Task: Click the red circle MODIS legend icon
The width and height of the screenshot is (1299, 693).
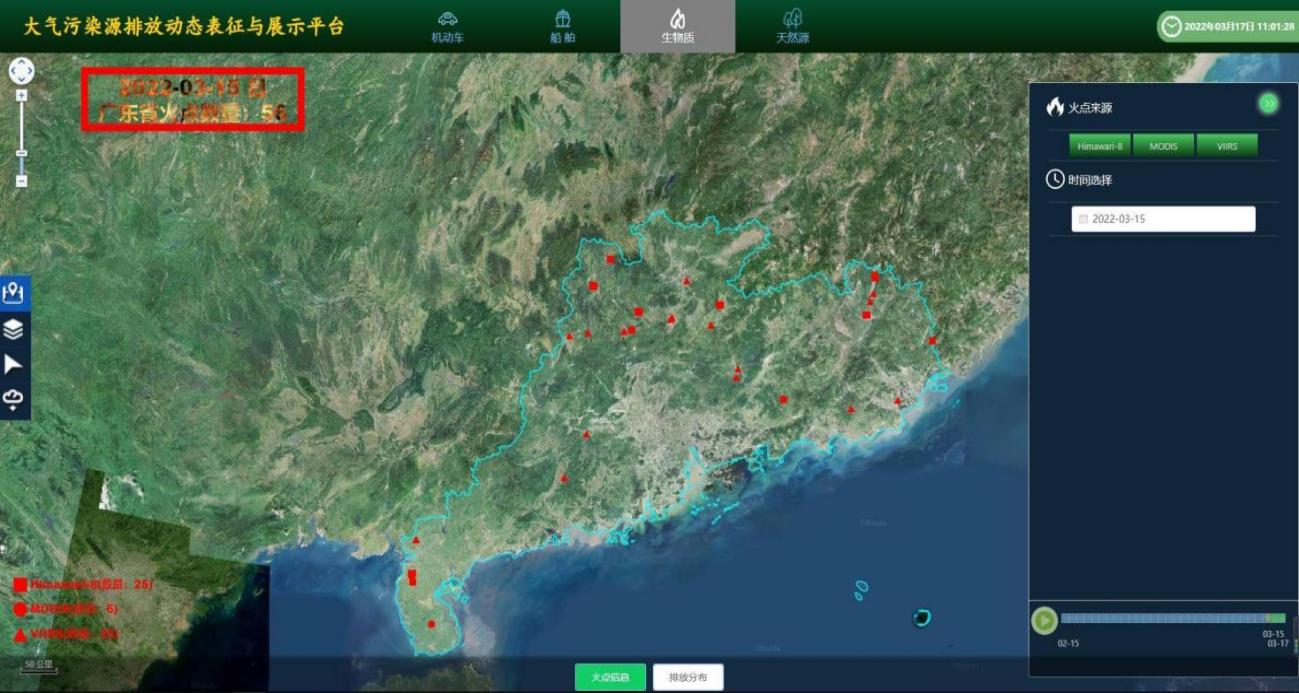Action: 20,609
